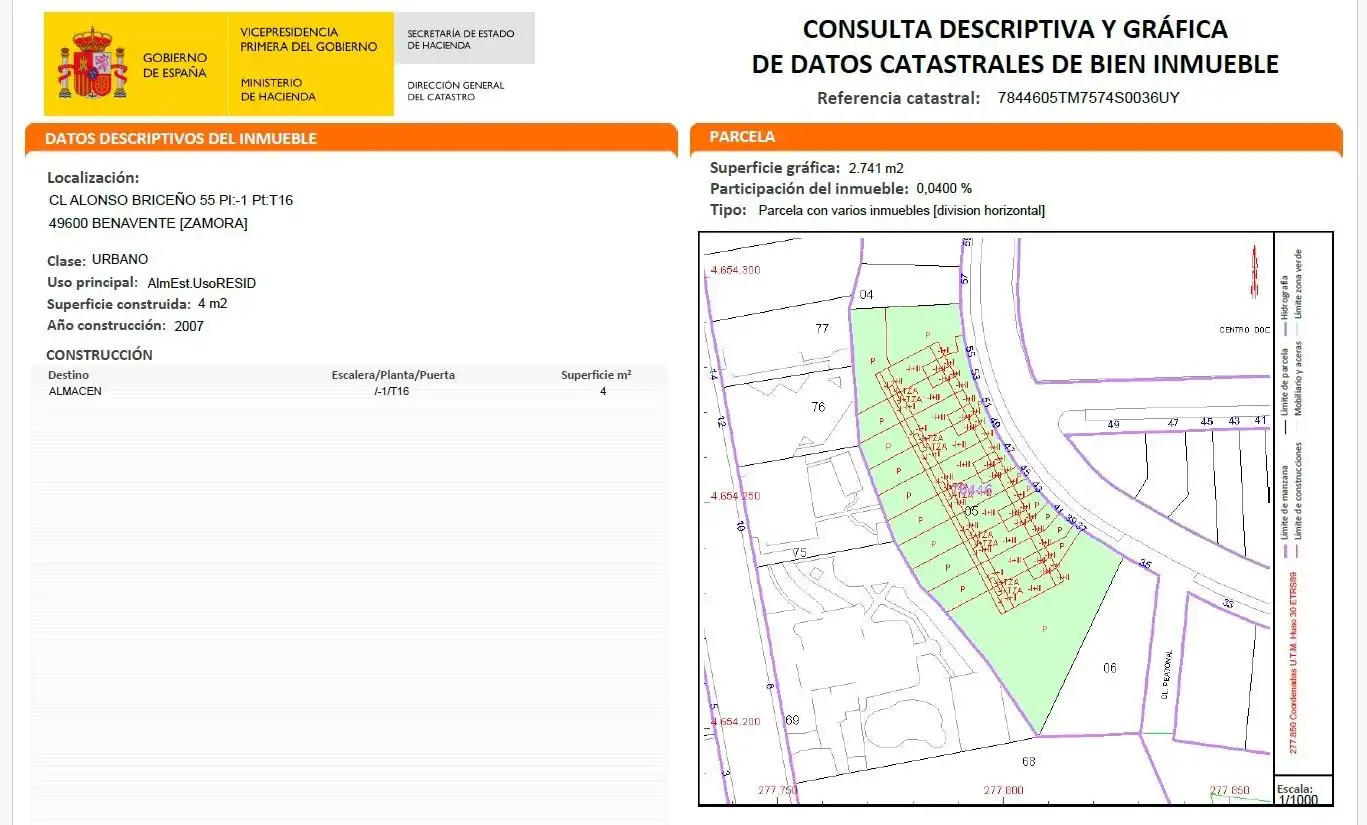Click 'Parcela con varios inmuebles' type text

click(x=902, y=210)
